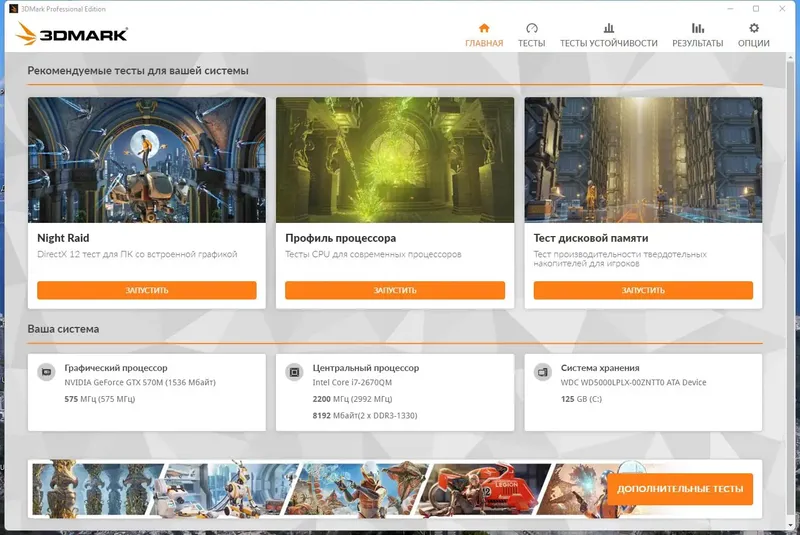Screen dimensions: 800x535
Task: Minimize the 3DMark window
Action: 730,9
